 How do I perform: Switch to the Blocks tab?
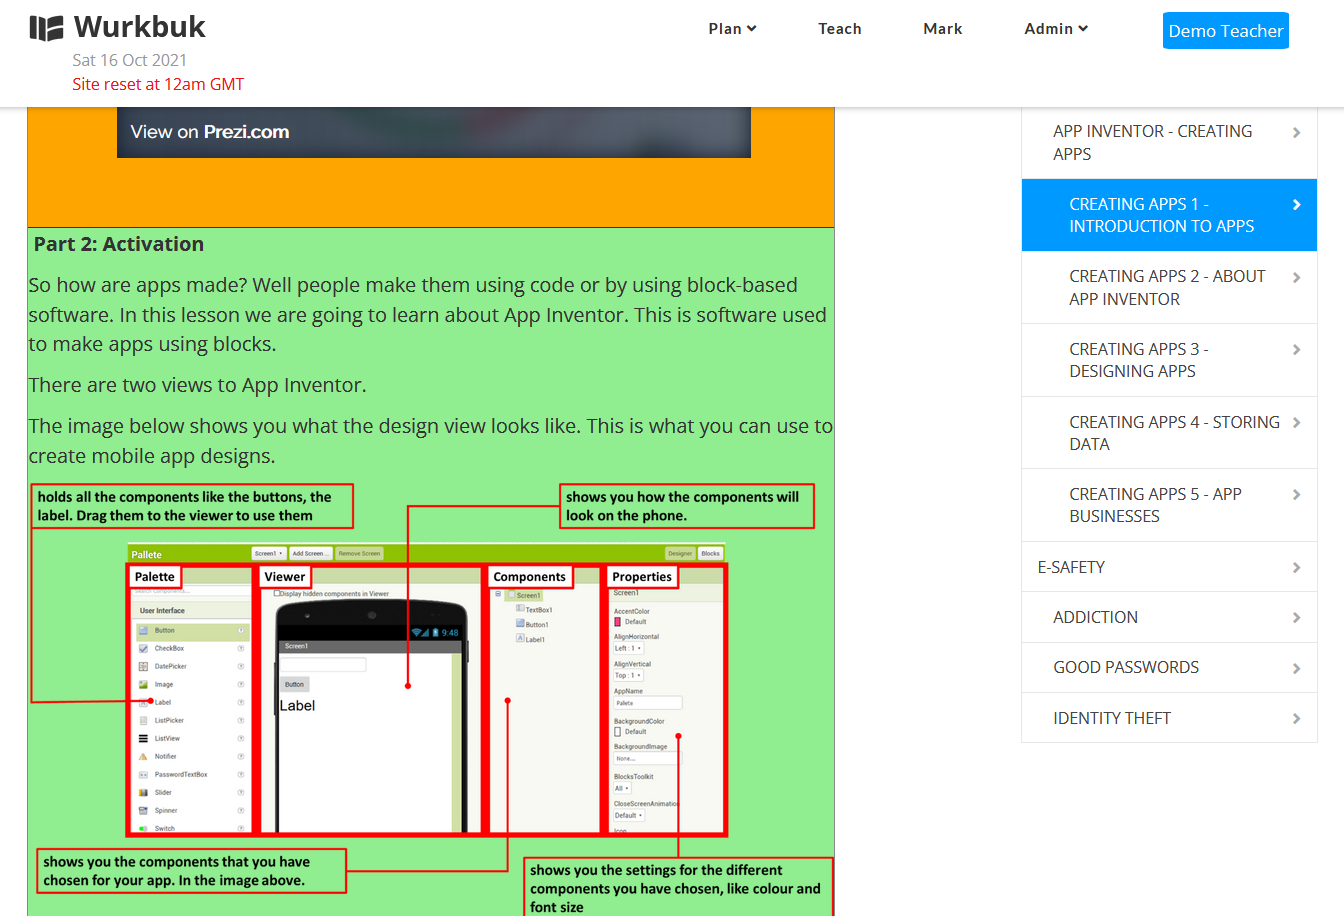[711, 552]
